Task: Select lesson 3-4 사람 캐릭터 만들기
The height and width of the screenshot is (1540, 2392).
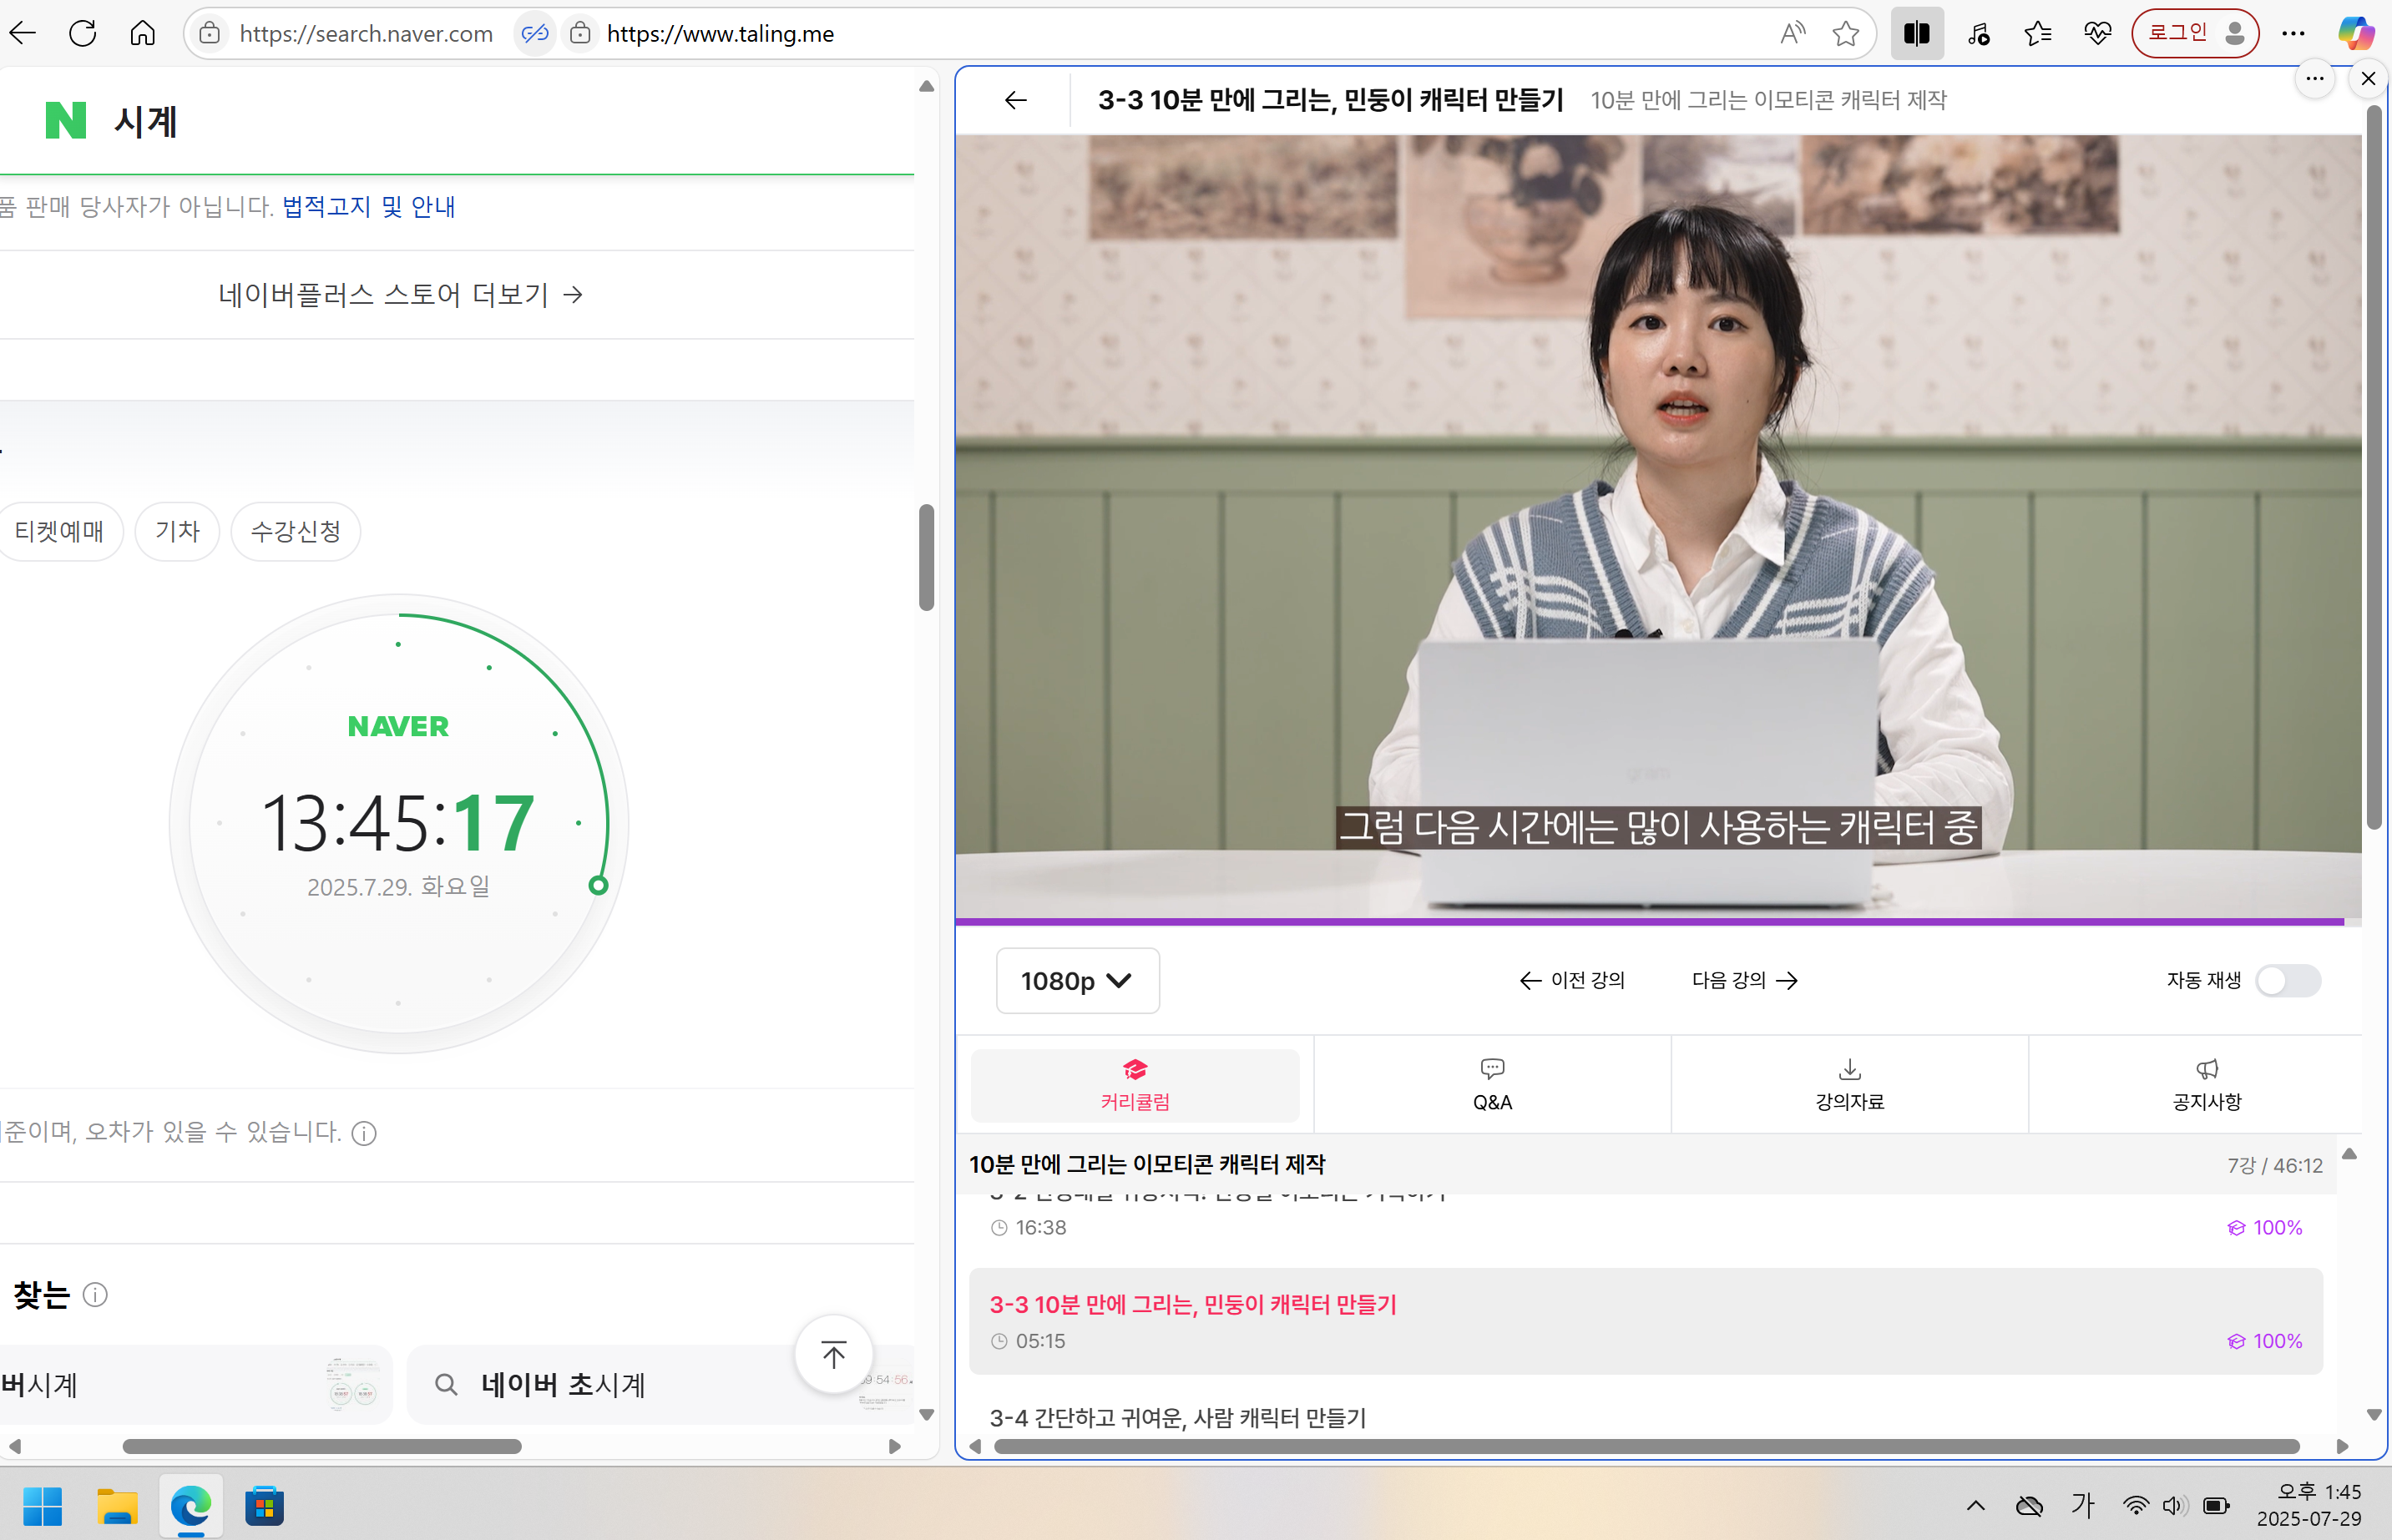Action: [x=1177, y=1418]
